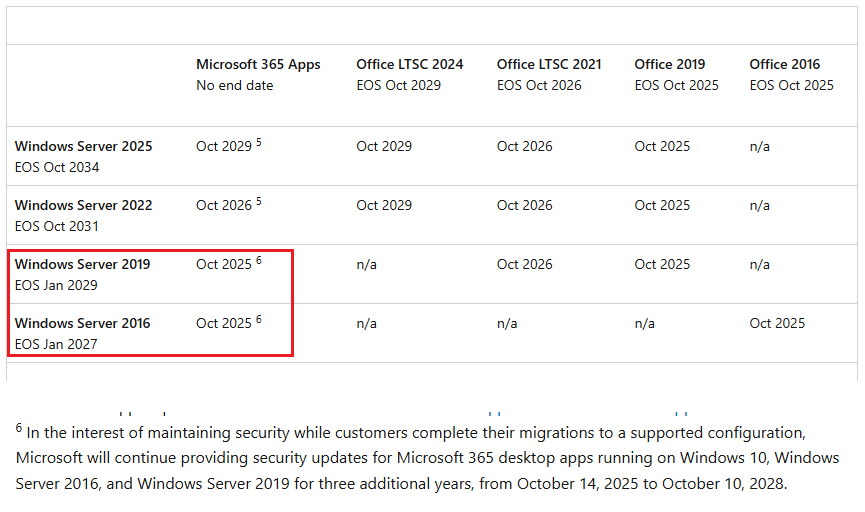This screenshot has width=865, height=512.
Task: Click the "EOS Oct 2034" text
Action: point(57,167)
